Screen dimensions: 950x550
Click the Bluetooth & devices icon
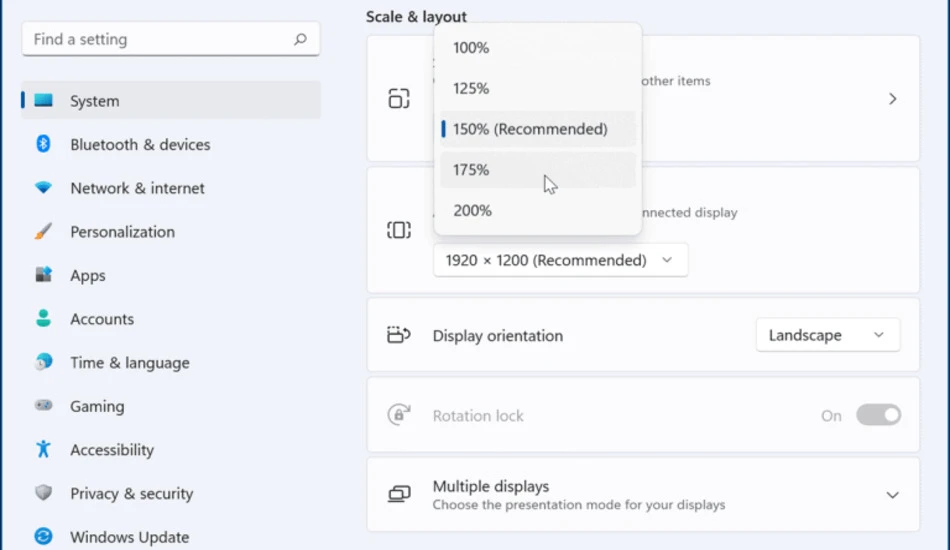[43, 144]
